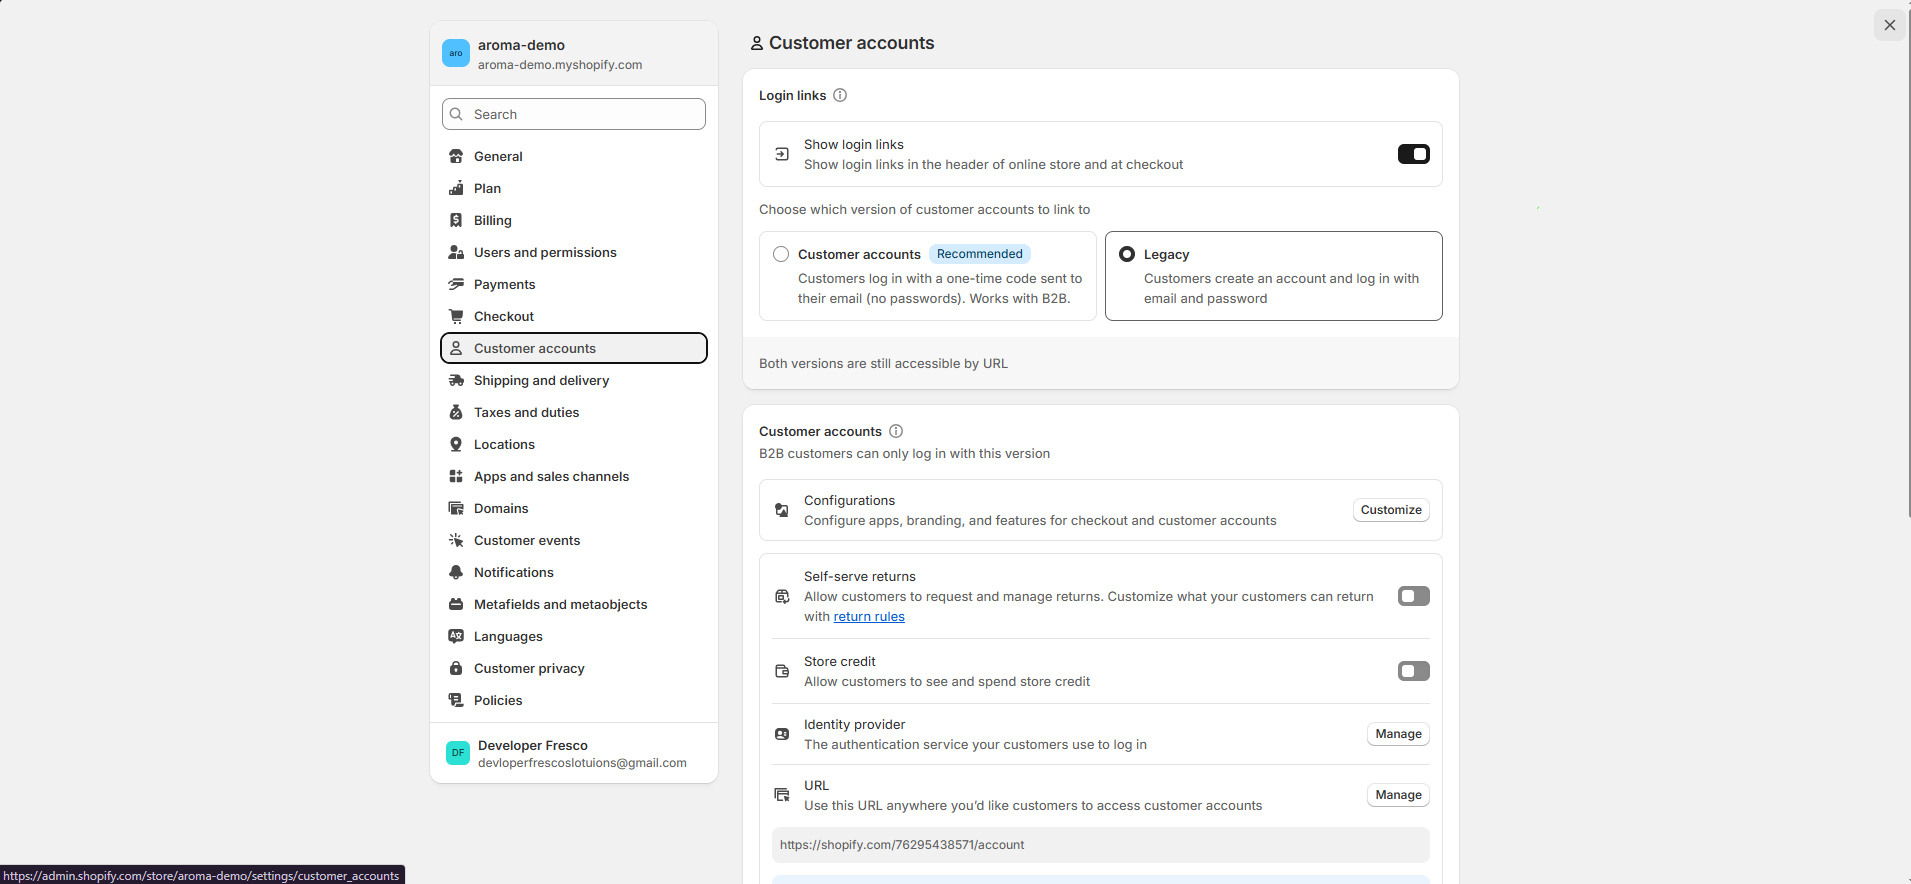Open the return rules link

click(x=869, y=617)
